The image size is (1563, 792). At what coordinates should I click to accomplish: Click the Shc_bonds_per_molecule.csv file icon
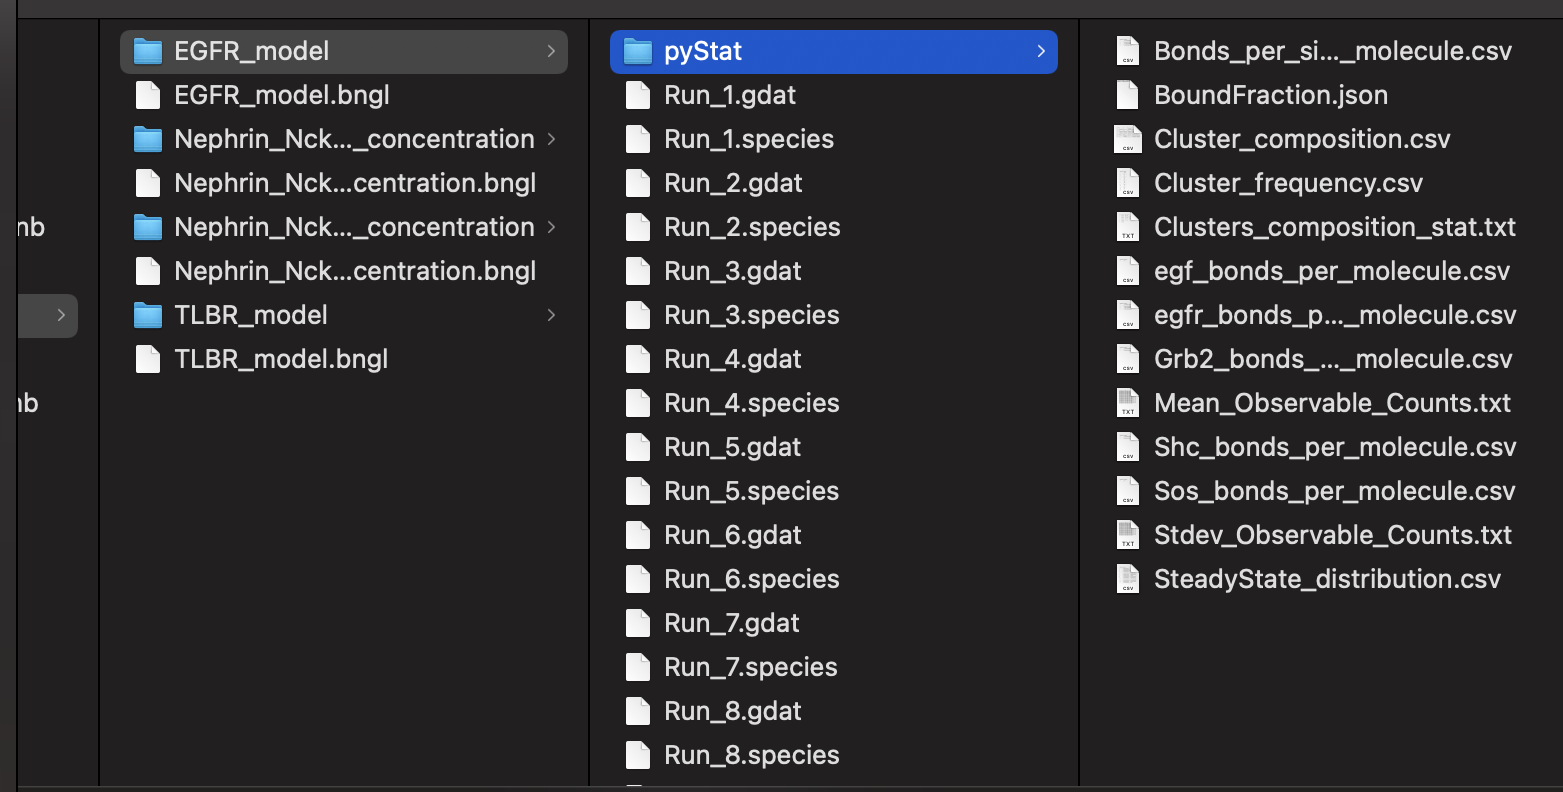[x=1128, y=447]
